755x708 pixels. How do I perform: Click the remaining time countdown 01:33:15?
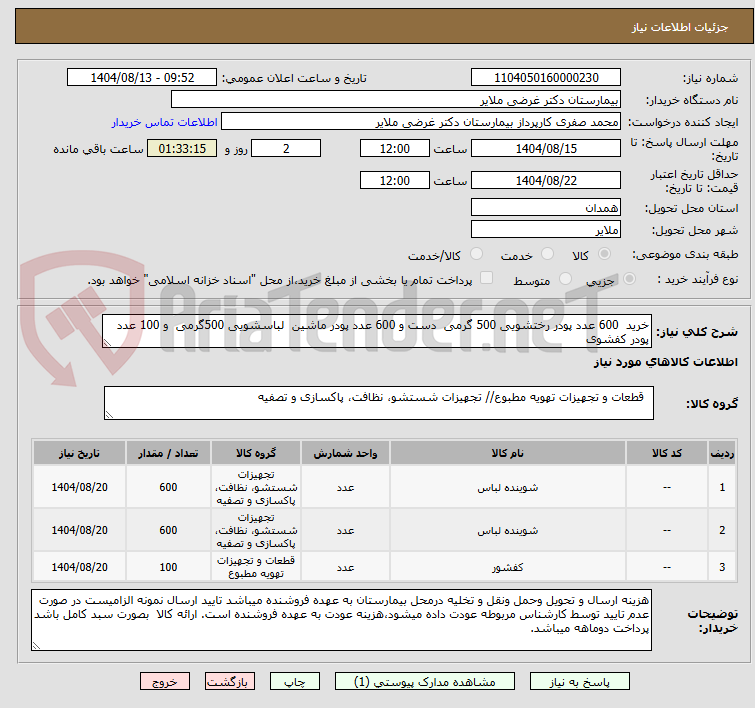coord(182,149)
